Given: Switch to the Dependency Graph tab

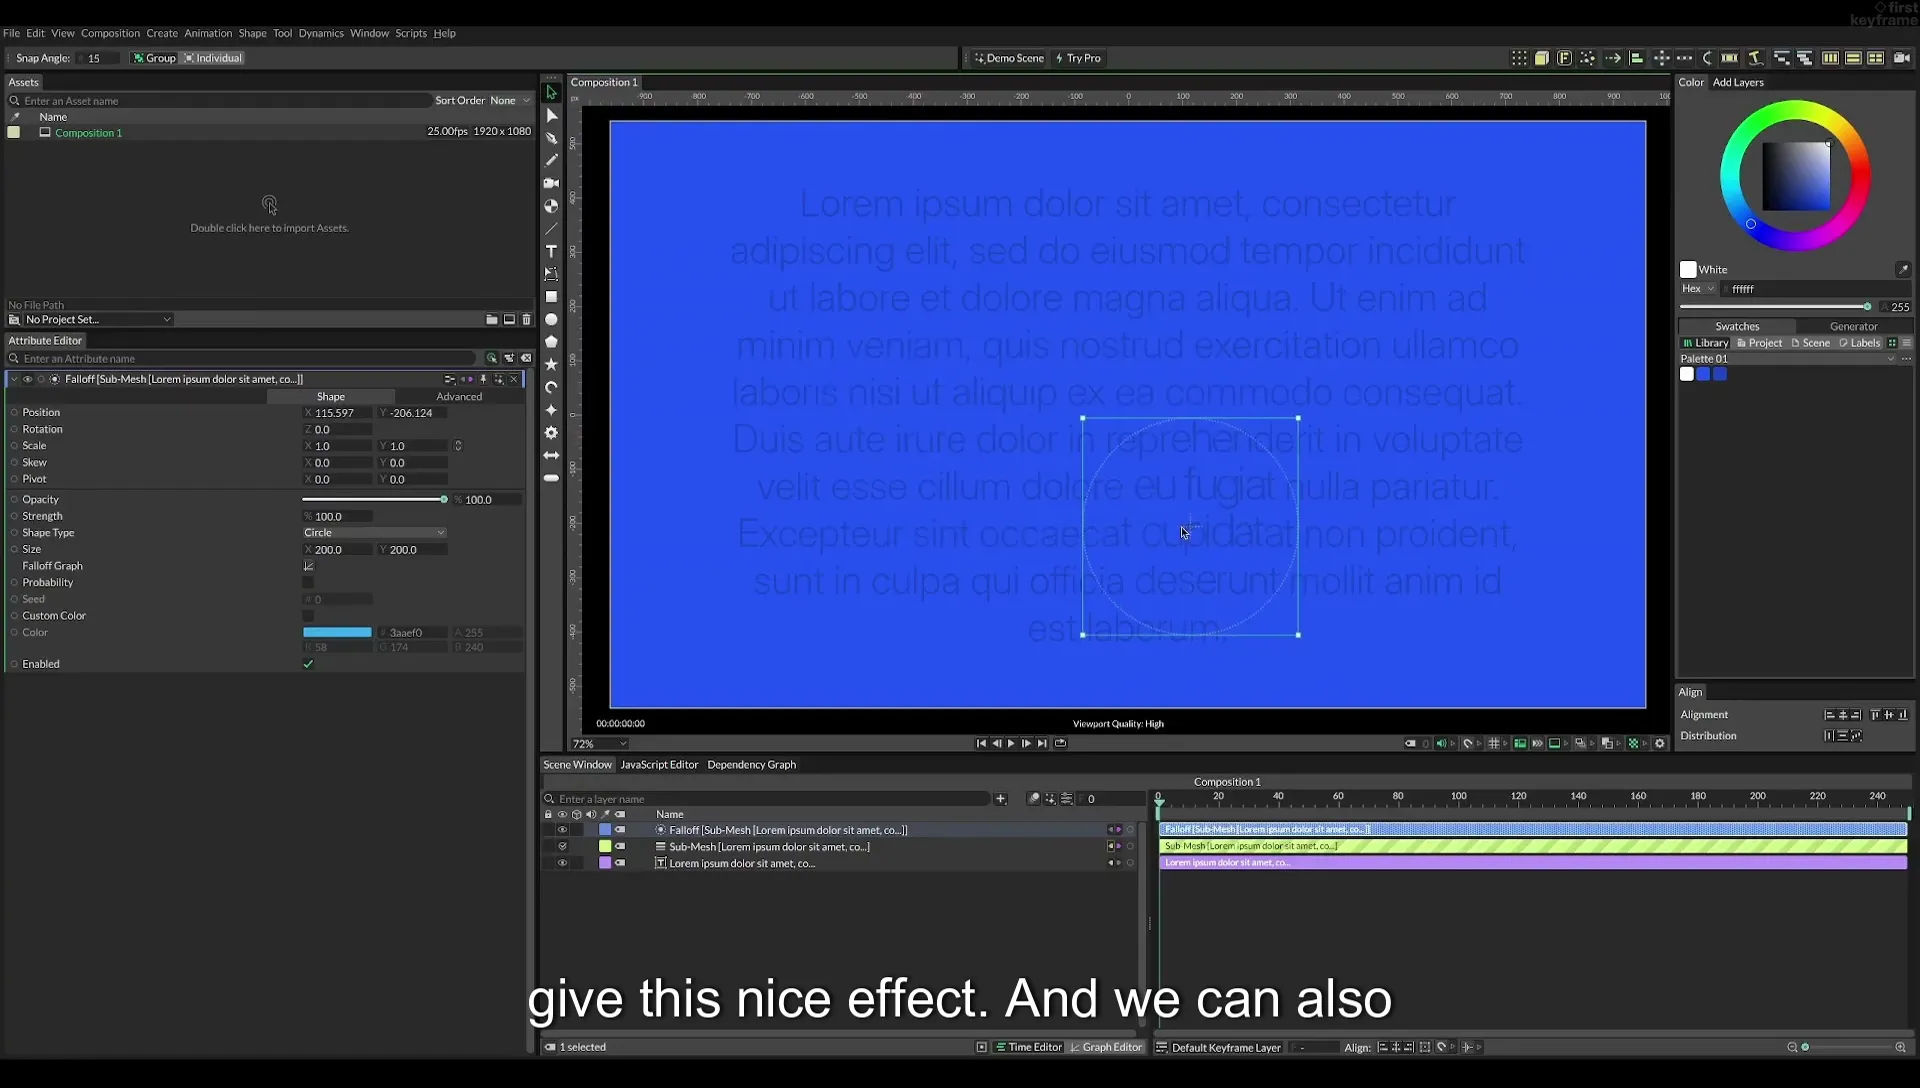Looking at the screenshot, I should click(x=751, y=765).
